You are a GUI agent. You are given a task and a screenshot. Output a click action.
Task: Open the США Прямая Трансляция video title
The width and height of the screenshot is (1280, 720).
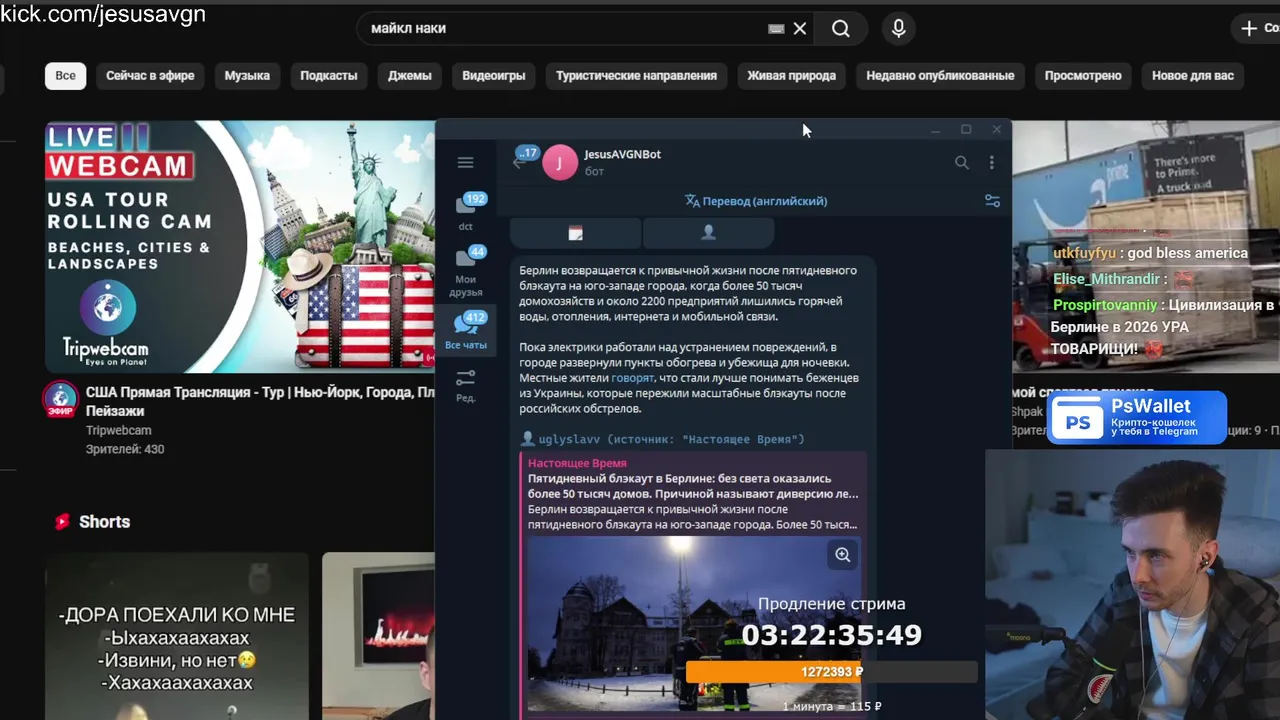pyautogui.click(x=260, y=402)
